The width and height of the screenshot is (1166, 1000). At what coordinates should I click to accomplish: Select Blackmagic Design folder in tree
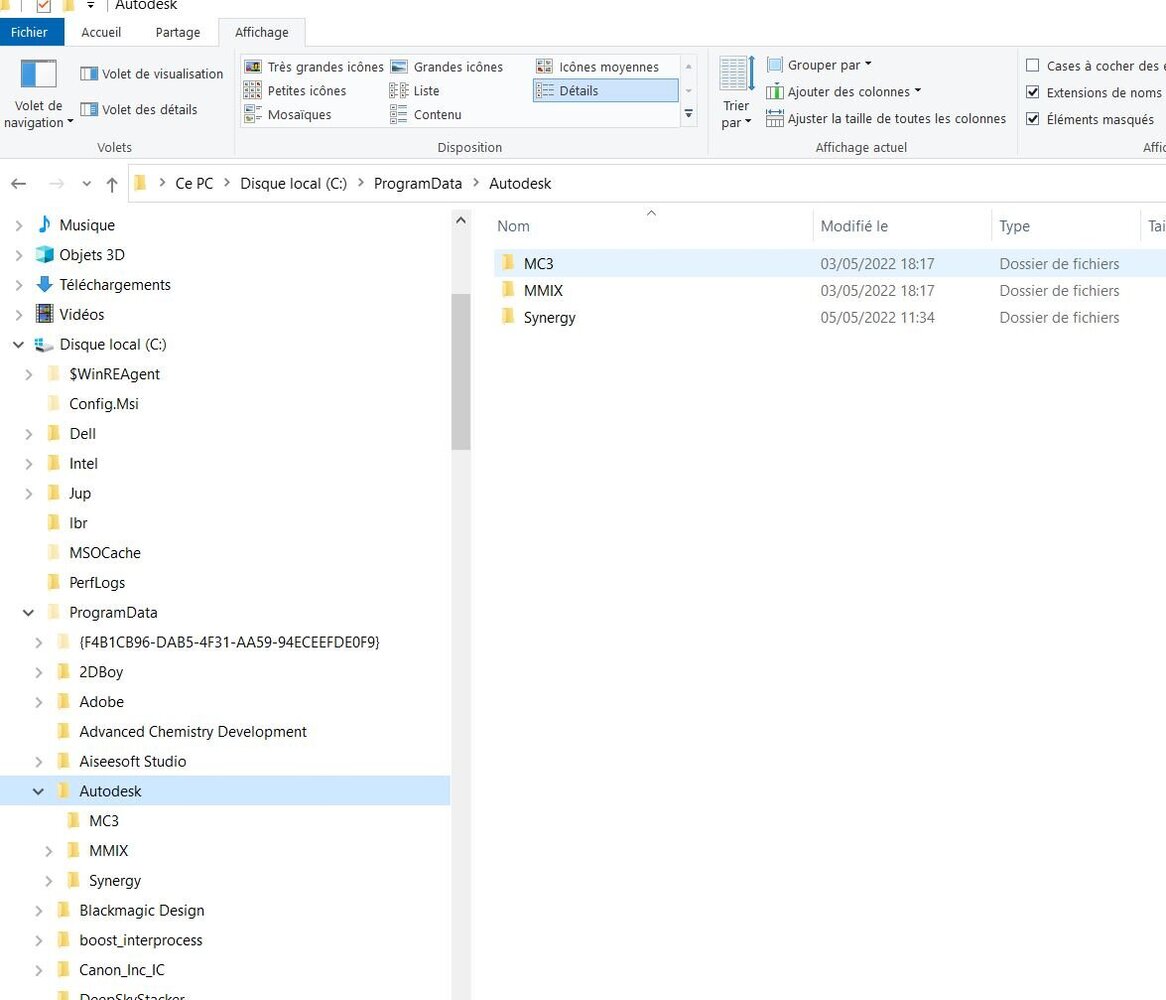[x=141, y=910]
